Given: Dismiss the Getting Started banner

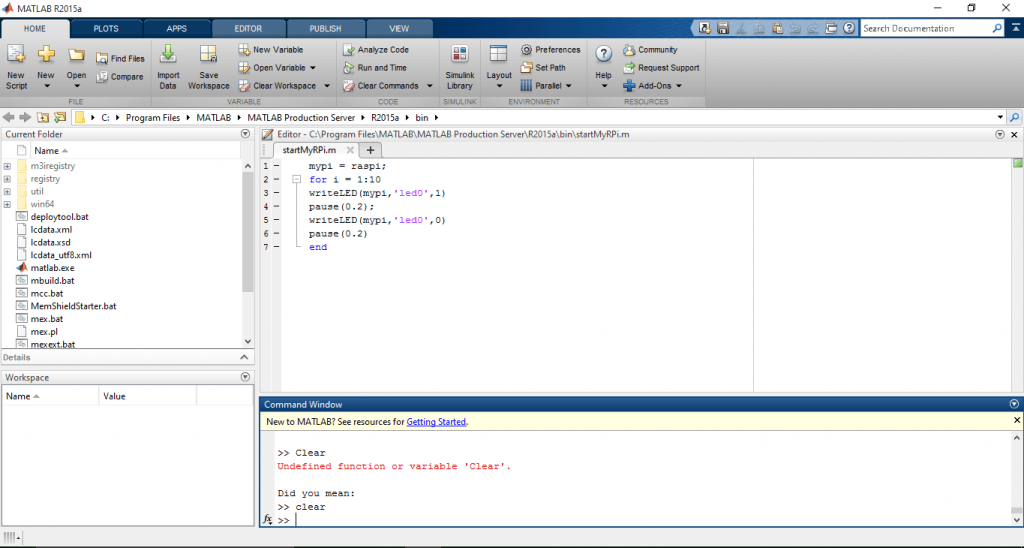Looking at the screenshot, I should click(x=1017, y=421).
